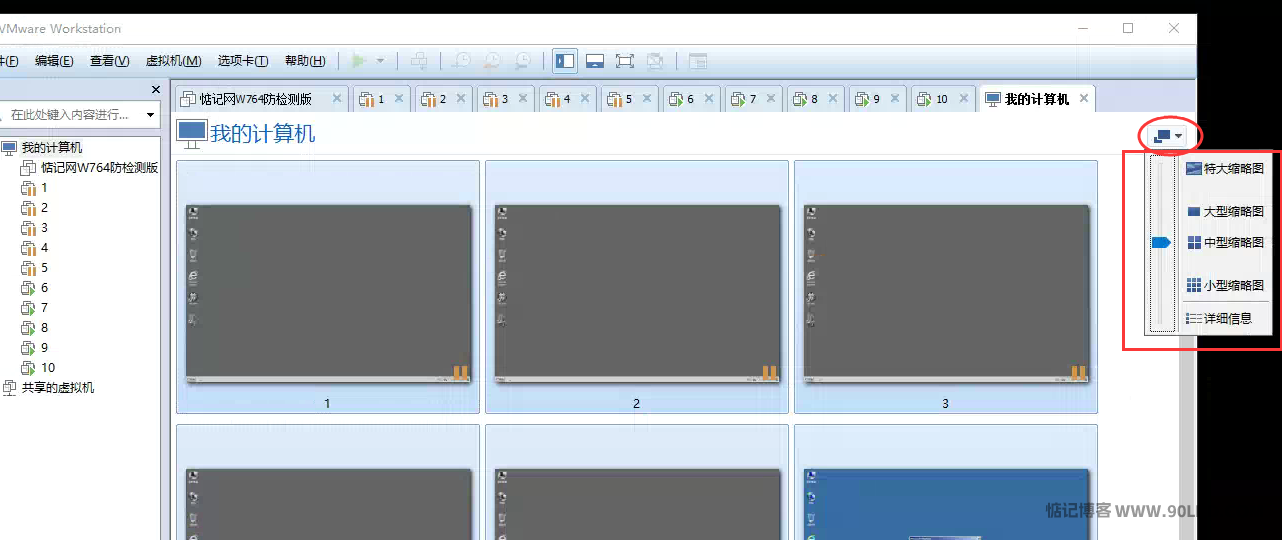Click the Send Ctrl+Alt+Del toolbar icon

click(419, 61)
